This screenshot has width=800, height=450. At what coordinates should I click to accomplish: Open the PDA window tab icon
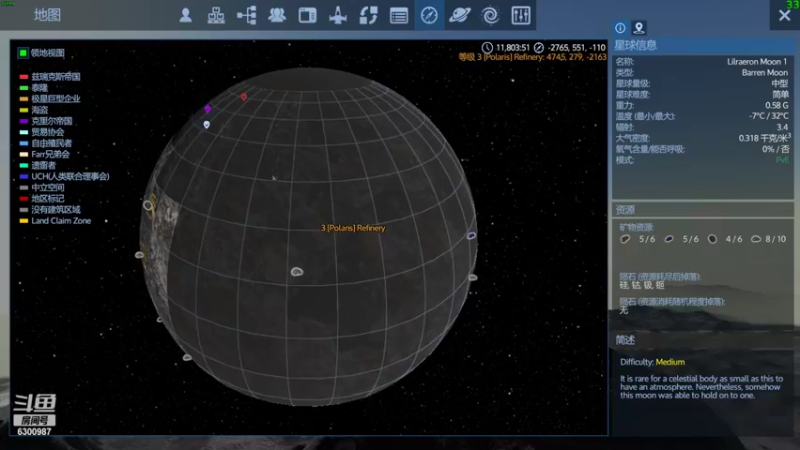pyautogui.click(x=307, y=15)
